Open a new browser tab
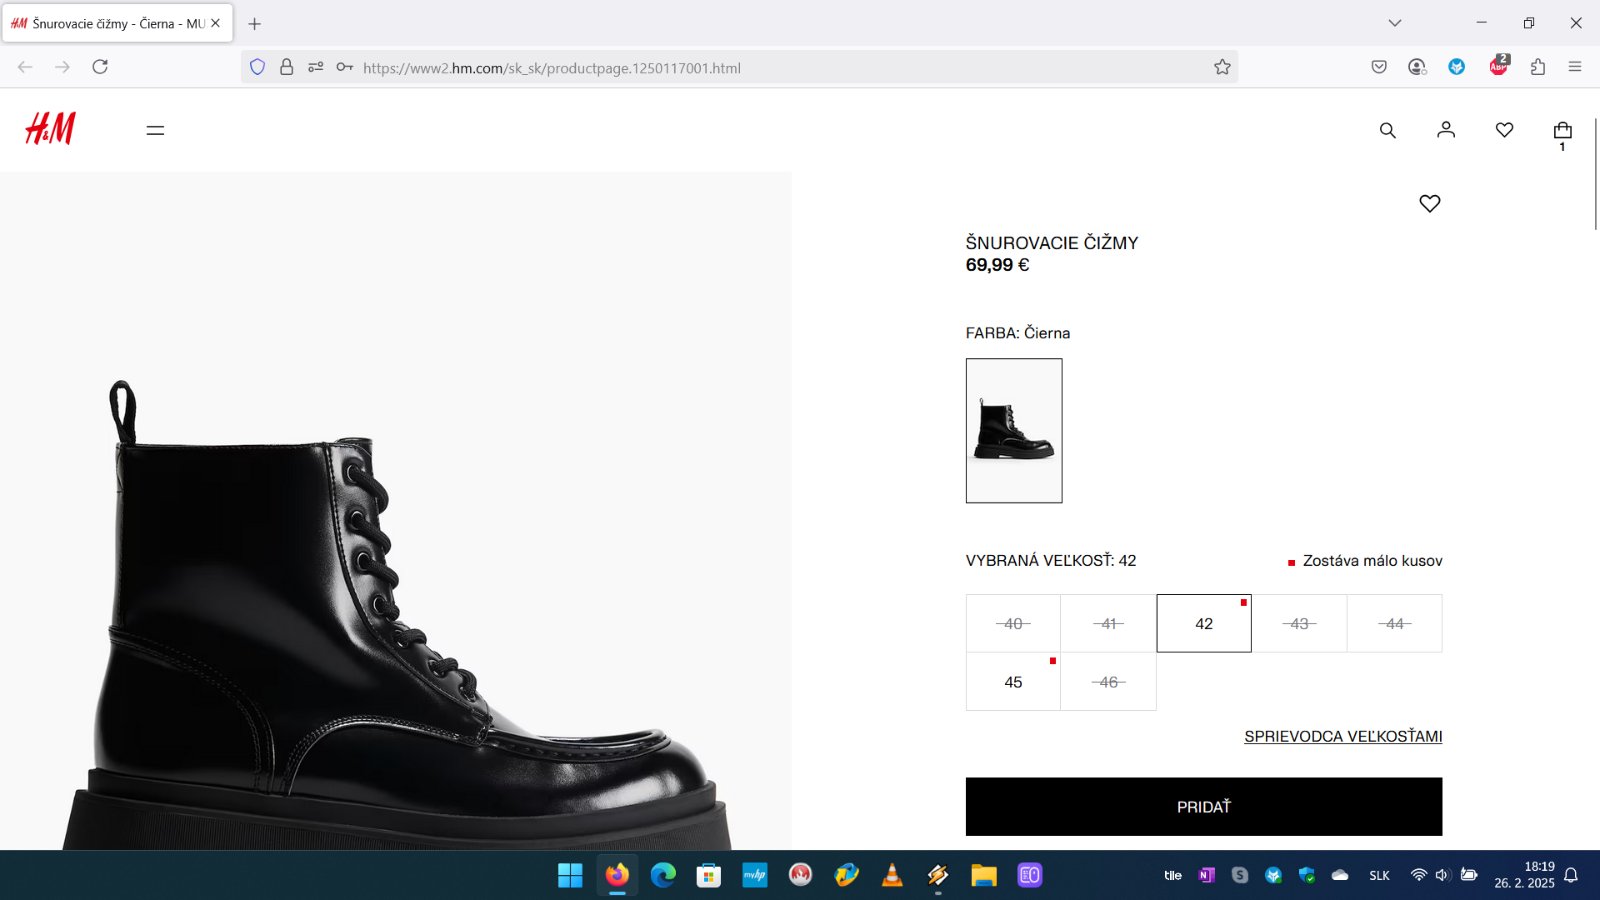 (x=255, y=23)
